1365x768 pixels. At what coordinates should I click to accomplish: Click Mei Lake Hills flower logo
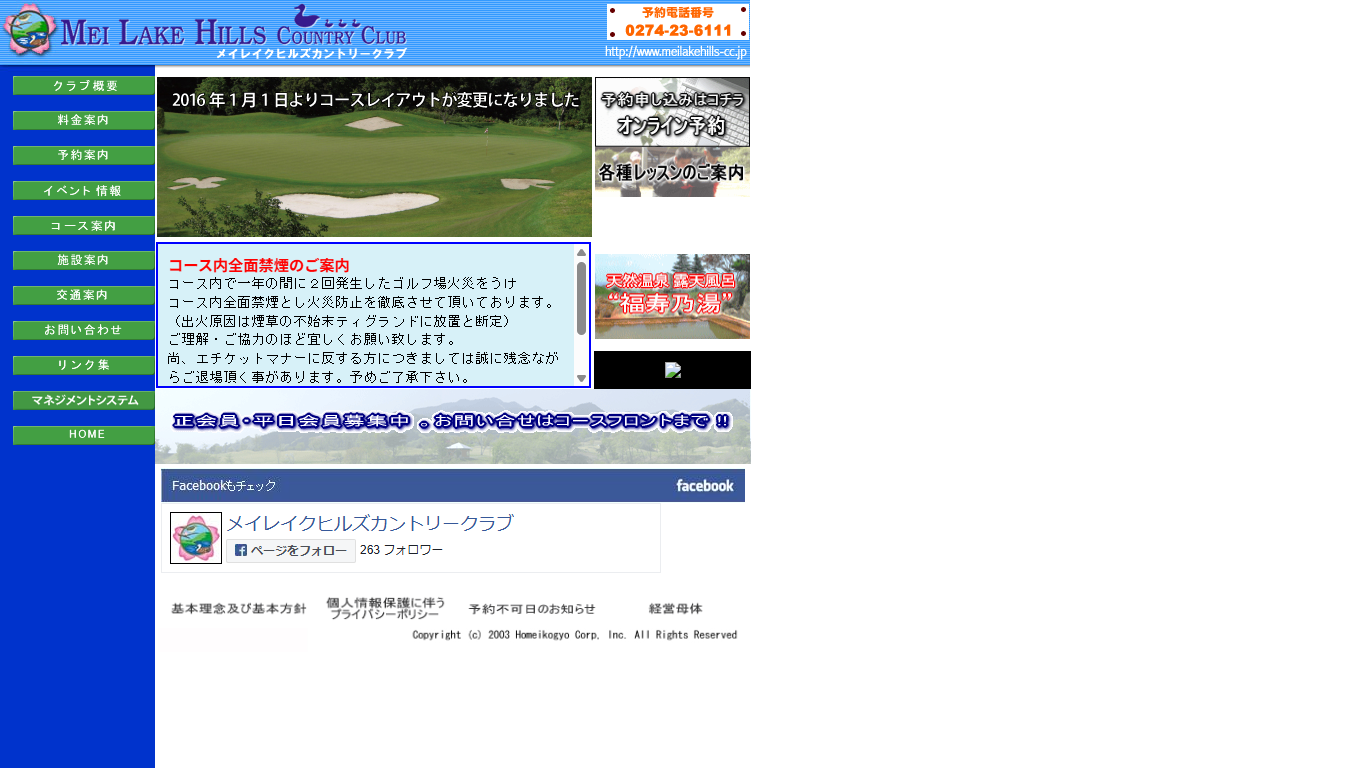coord(30,31)
